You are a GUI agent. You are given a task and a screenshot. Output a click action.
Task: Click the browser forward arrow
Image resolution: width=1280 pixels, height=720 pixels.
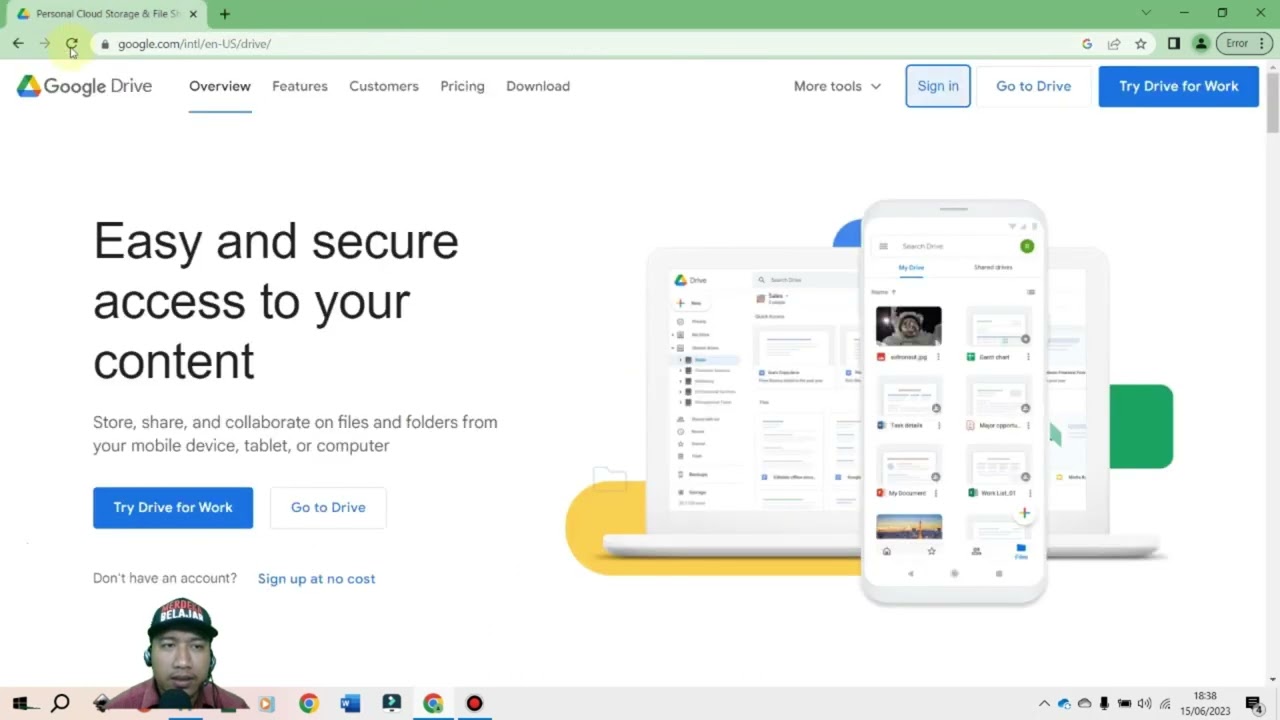pyautogui.click(x=45, y=44)
